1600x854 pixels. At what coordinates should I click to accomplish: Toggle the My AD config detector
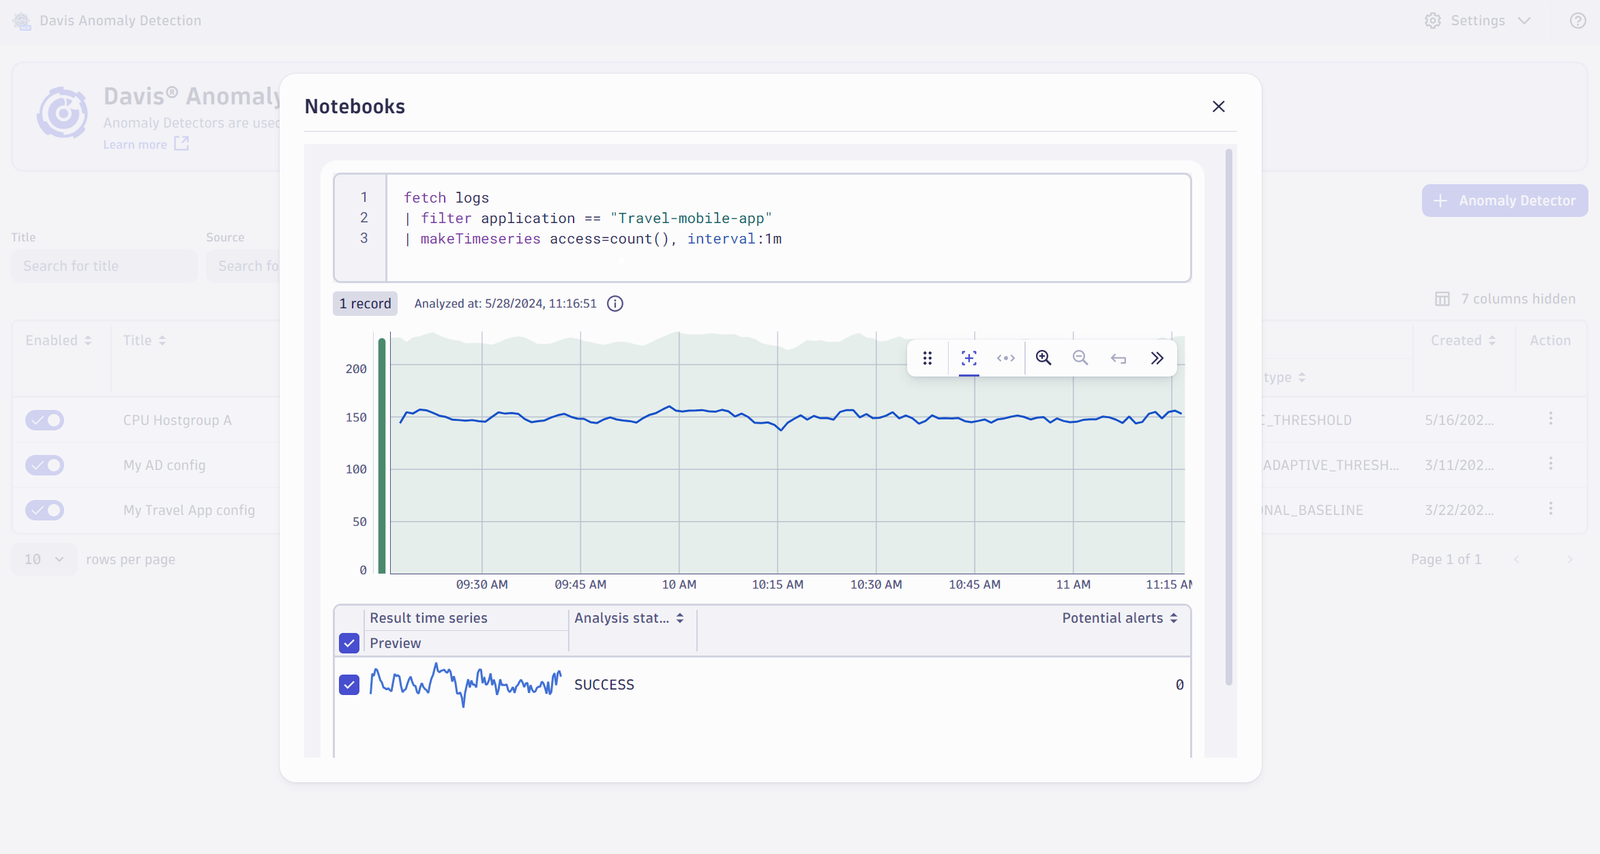[45, 465]
